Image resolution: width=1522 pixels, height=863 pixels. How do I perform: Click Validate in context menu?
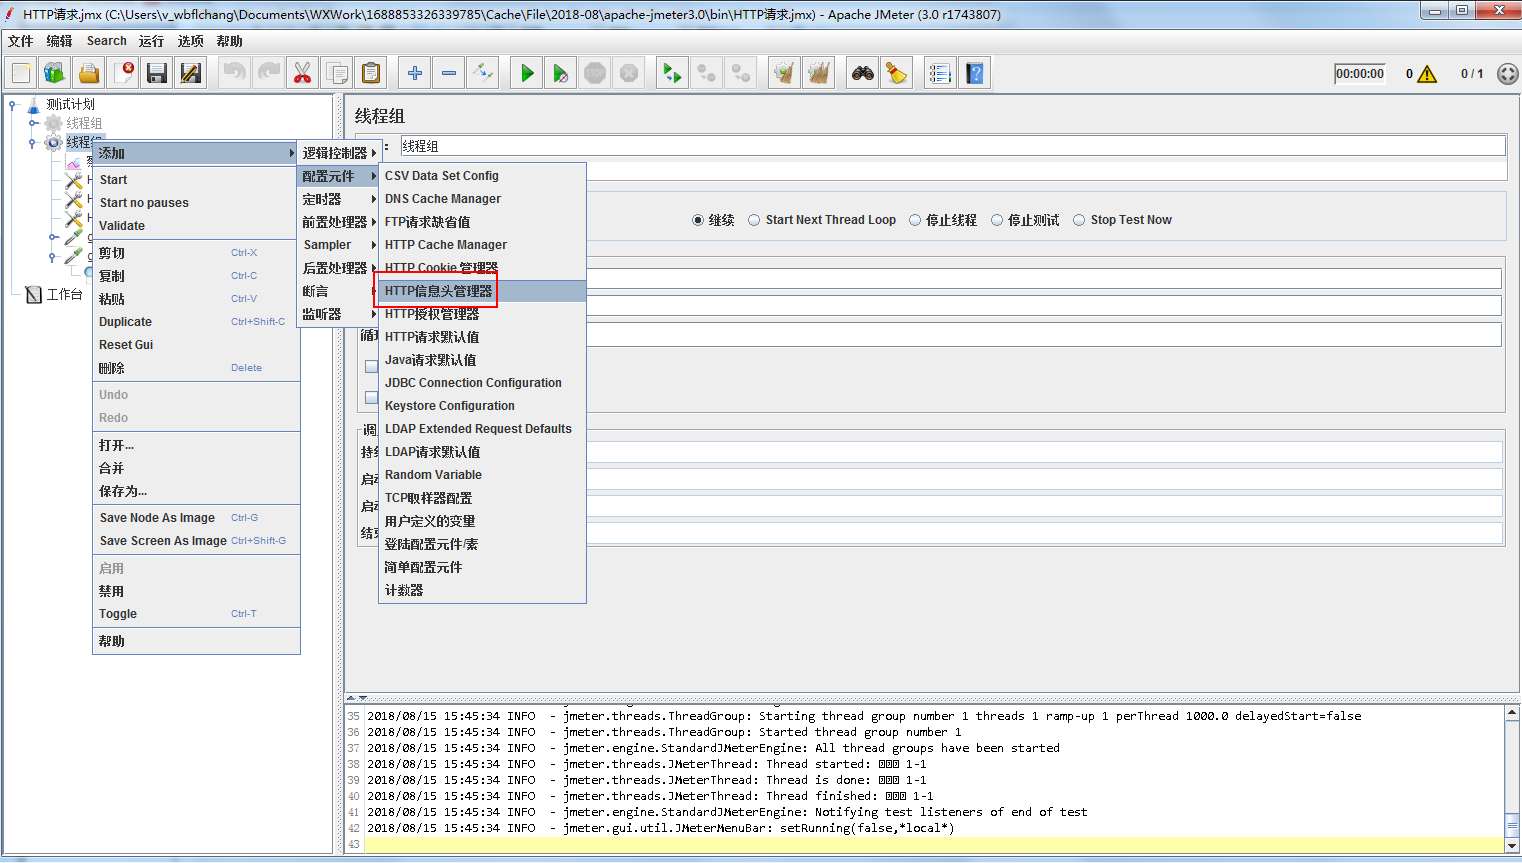point(196,226)
